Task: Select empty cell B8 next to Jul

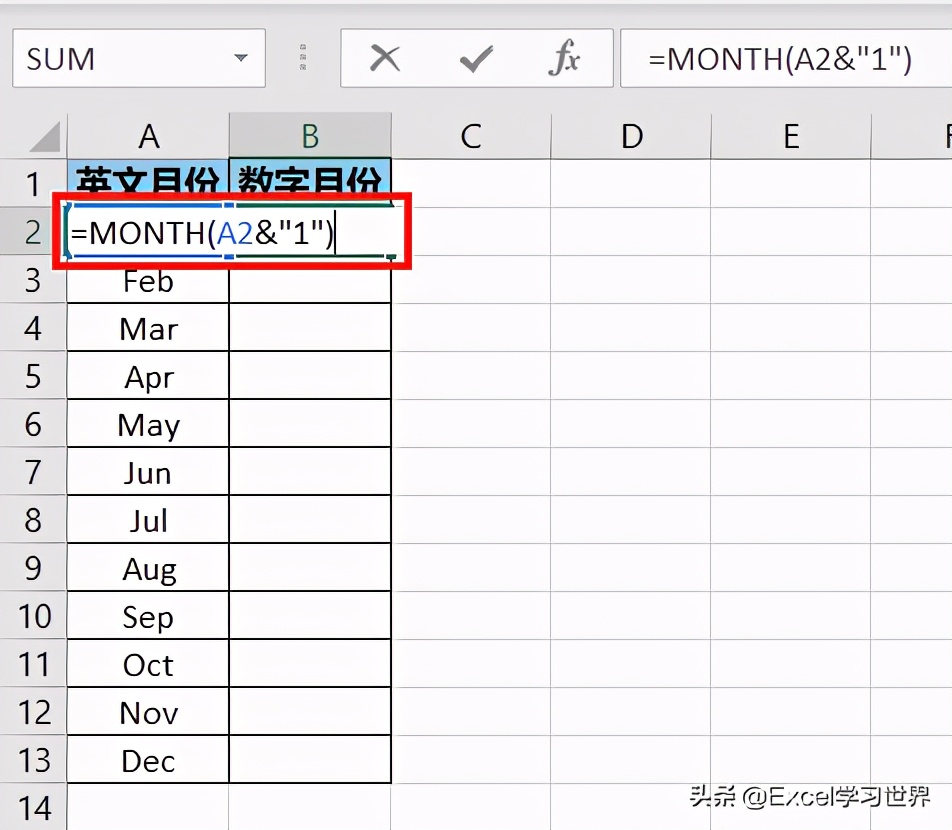Action: click(x=310, y=519)
